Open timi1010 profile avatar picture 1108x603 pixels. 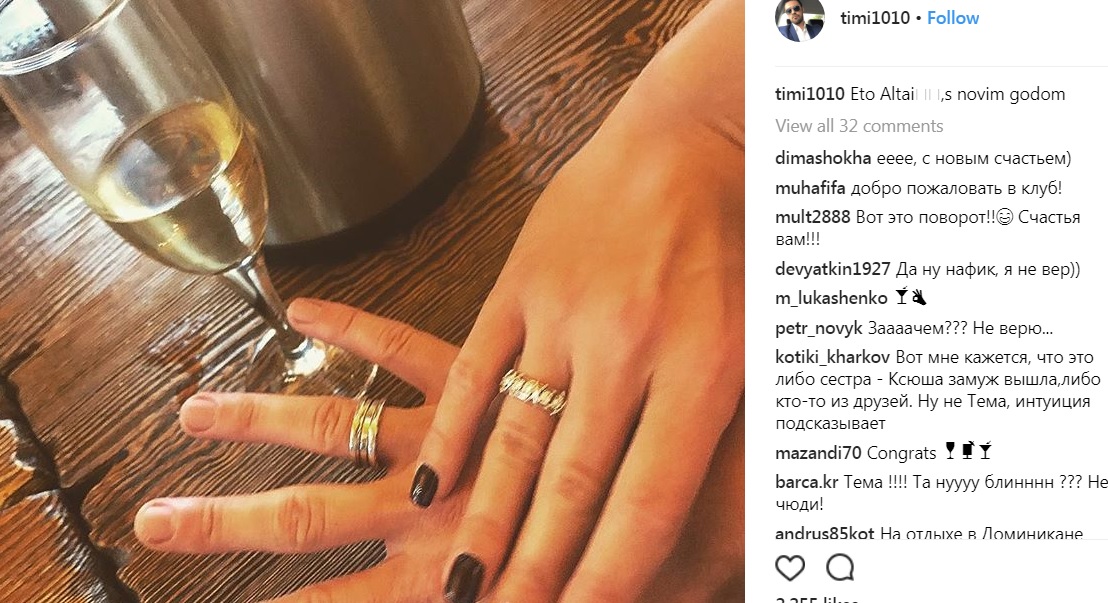tap(800, 18)
